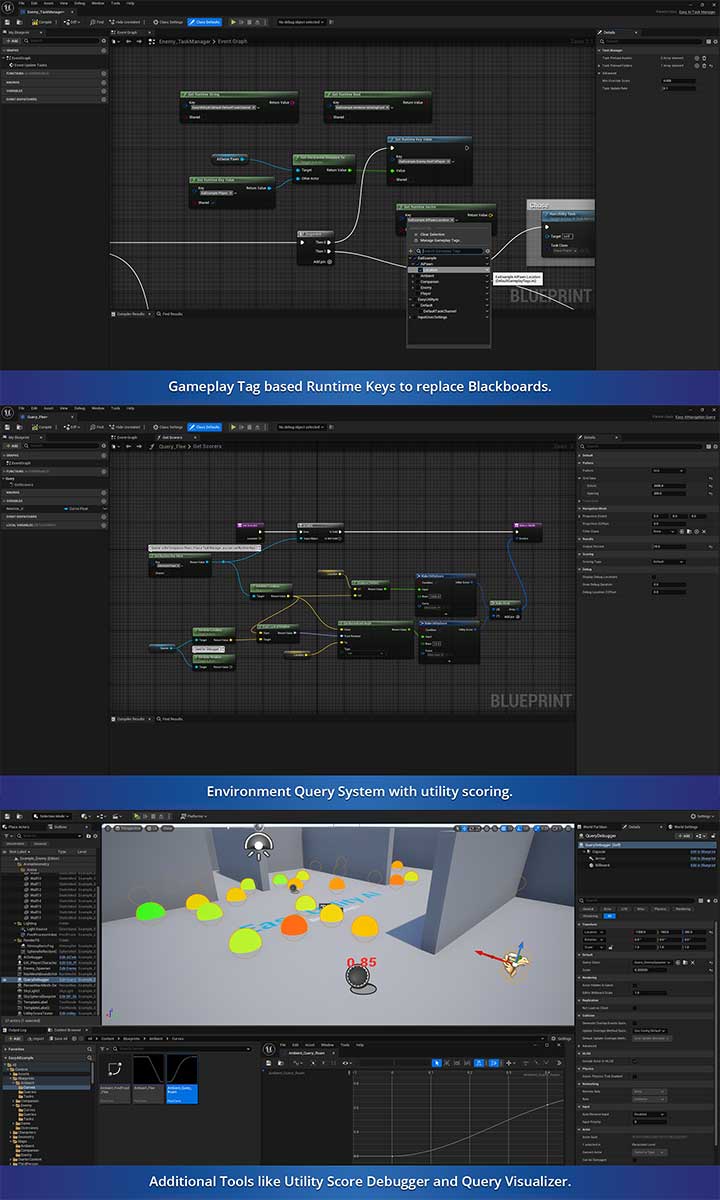This screenshot has height=1200, width=720.
Task: Expand EVENT DISPATCHERS in Enemy_TaskManager My Blueprint panel
Action: click(54, 99)
